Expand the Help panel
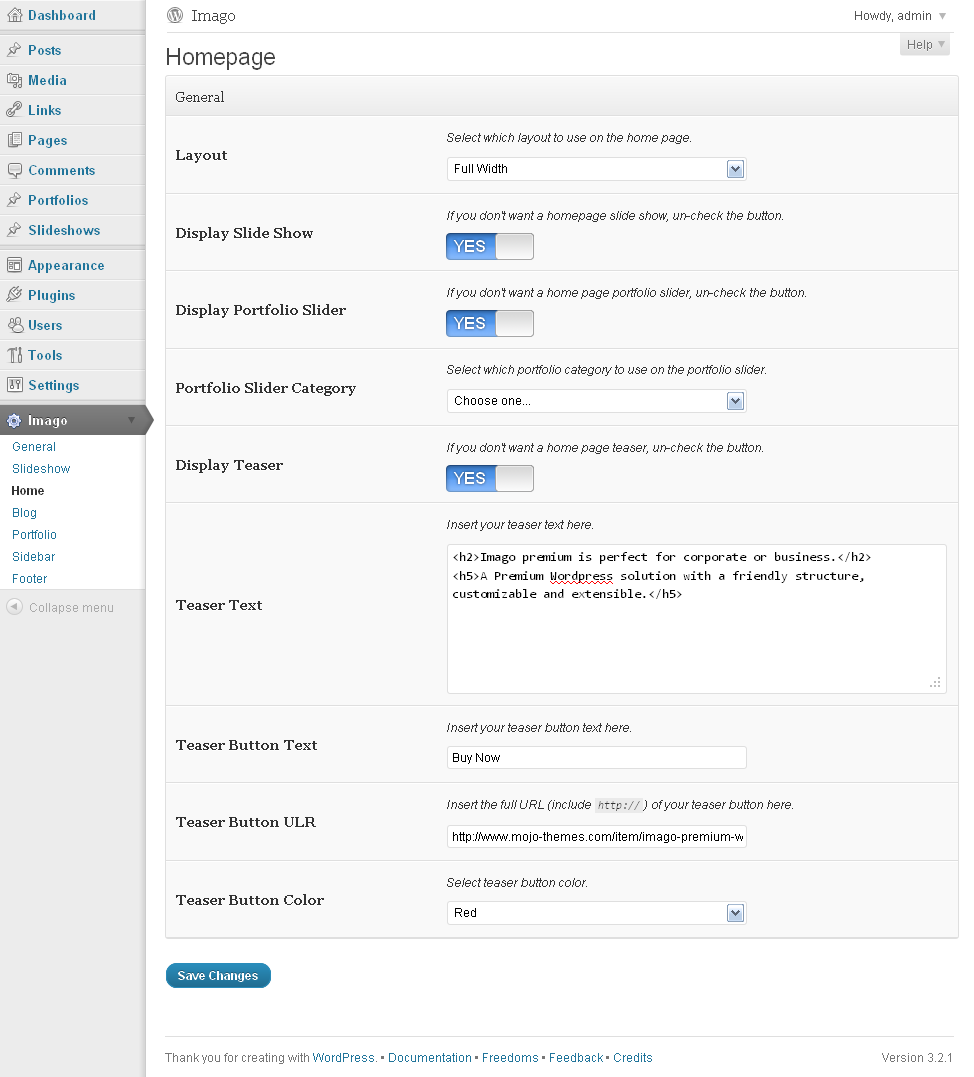Screen dimensions: 974x1077 (x=925, y=45)
